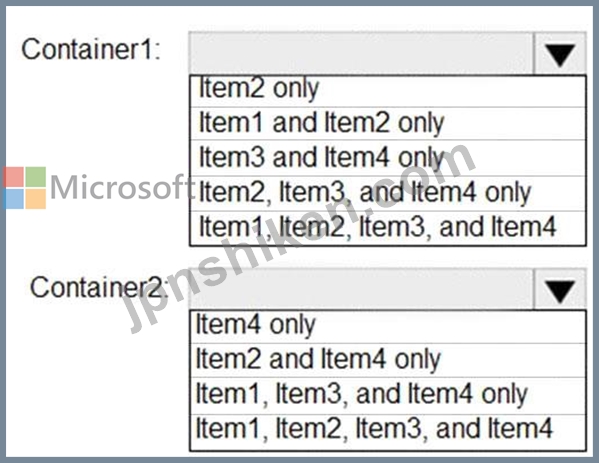This screenshot has height=463, width=599.
Task: Click the red square of Microsoft logo
Action: [14, 177]
